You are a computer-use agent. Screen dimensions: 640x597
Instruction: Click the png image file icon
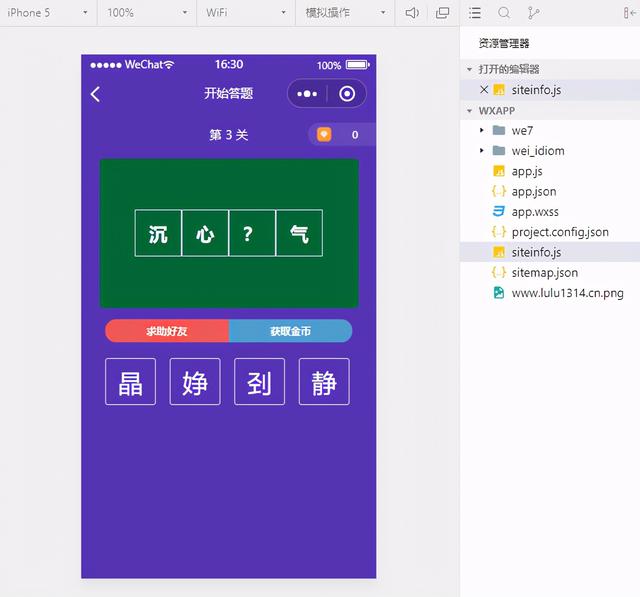point(499,293)
